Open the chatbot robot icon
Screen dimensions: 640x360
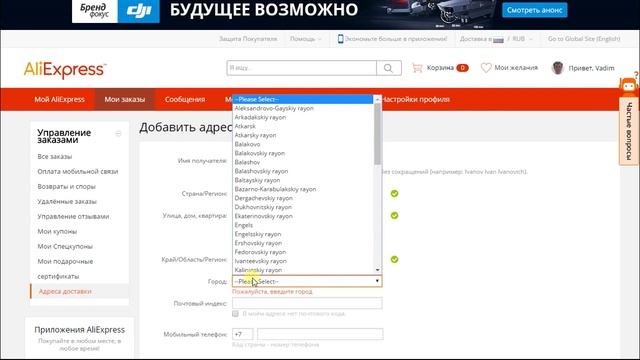tap(629, 85)
